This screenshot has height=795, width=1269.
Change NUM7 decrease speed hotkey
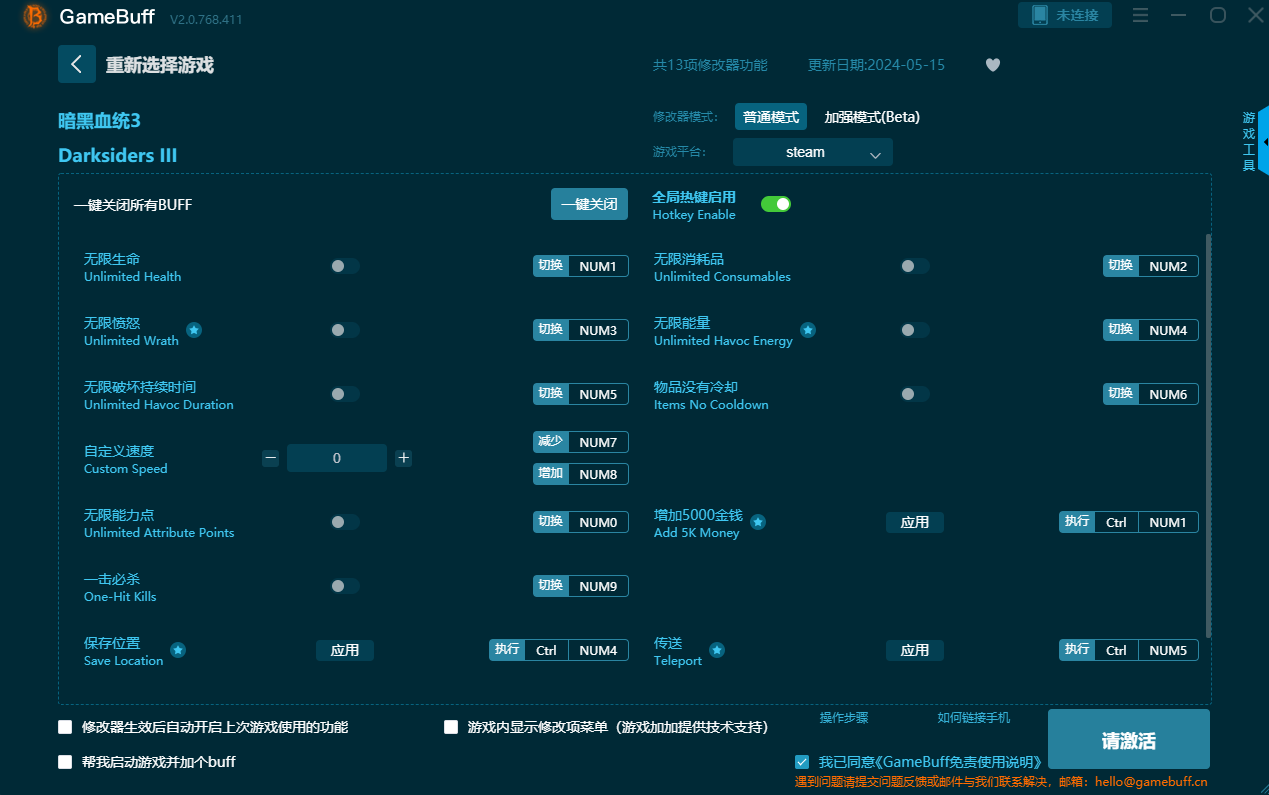(x=598, y=442)
